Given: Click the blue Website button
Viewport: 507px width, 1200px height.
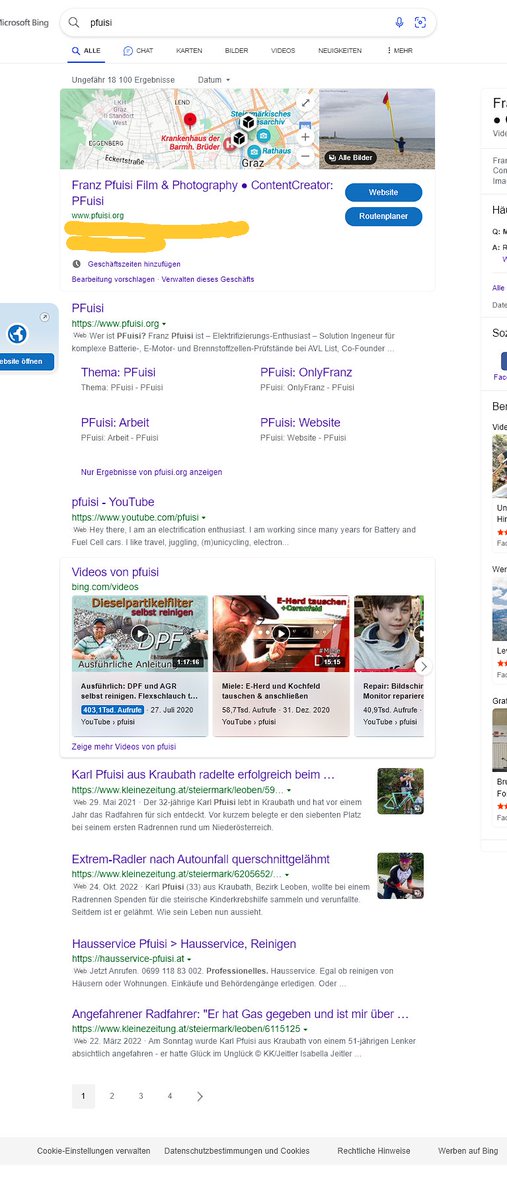Looking at the screenshot, I should tap(383, 193).
